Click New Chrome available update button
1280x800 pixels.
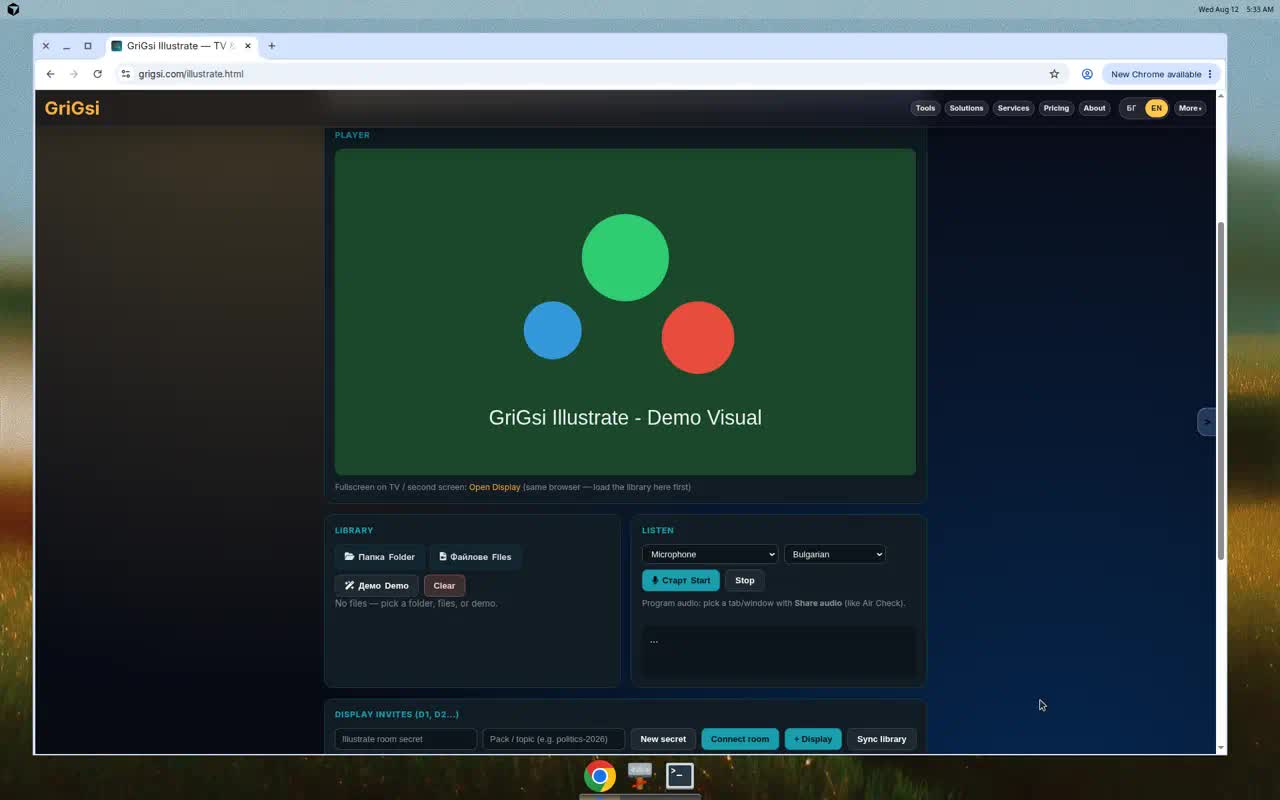(1161, 74)
